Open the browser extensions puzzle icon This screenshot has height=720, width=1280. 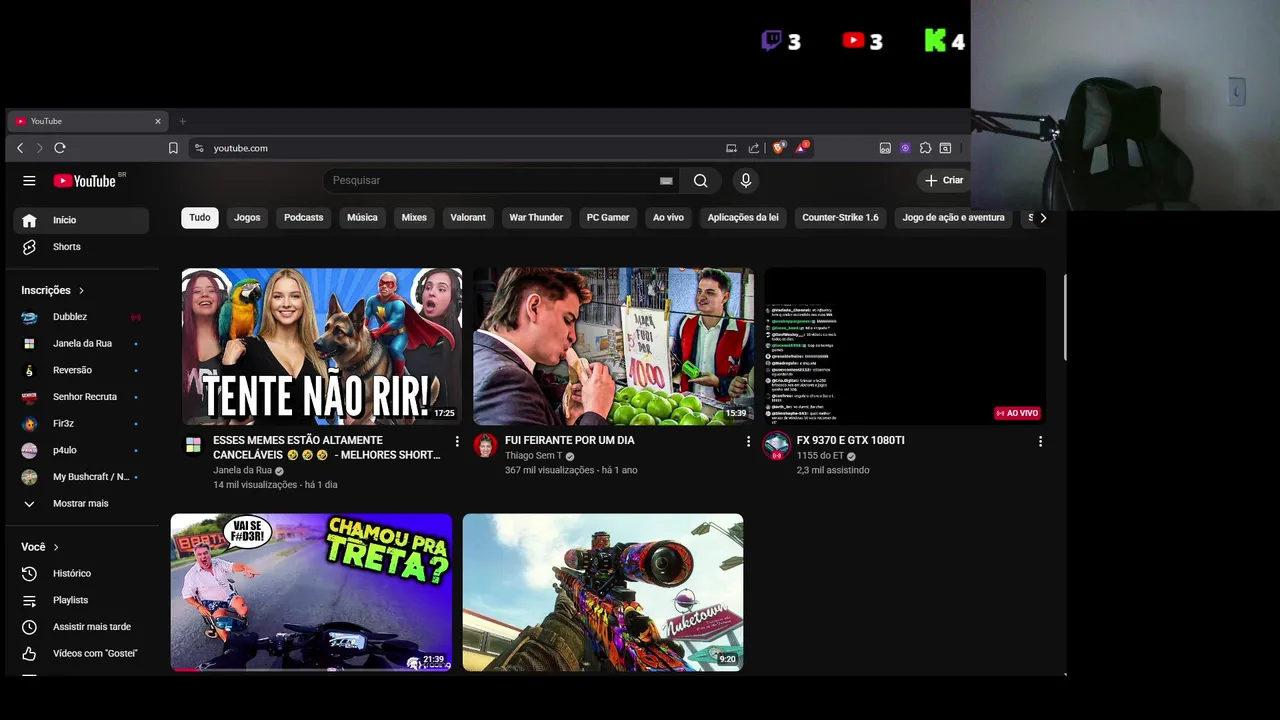click(x=925, y=148)
